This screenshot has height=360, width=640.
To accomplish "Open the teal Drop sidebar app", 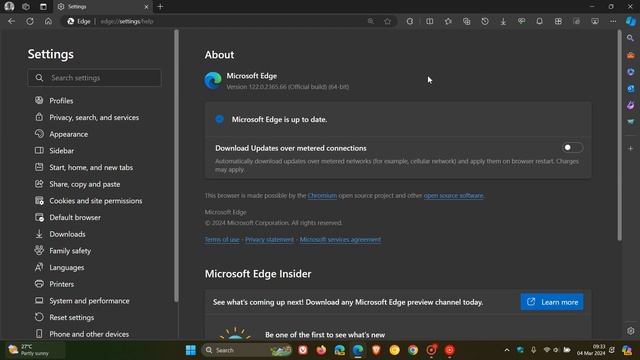I will [x=631, y=122].
